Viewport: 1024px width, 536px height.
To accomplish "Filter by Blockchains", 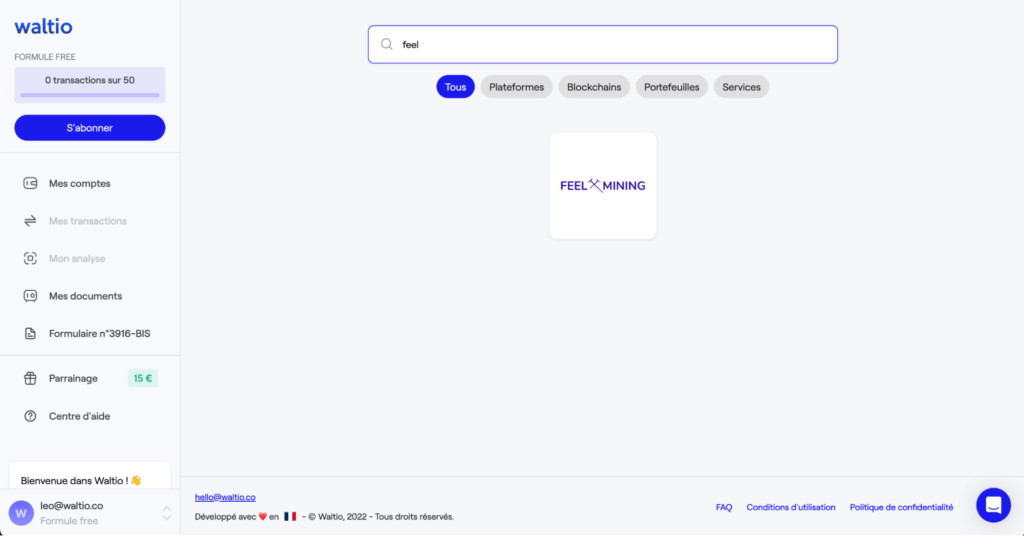I will (594, 87).
